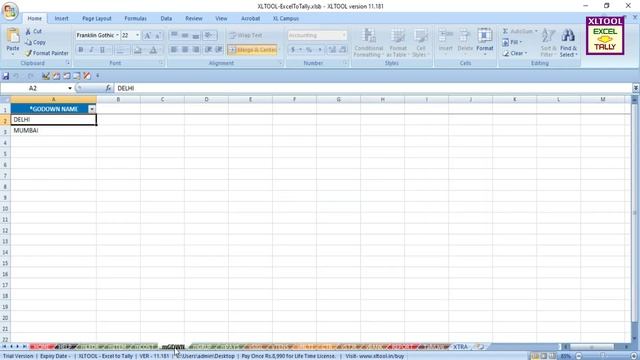Decrease cell indent
640x360 pixels.
click(209, 50)
